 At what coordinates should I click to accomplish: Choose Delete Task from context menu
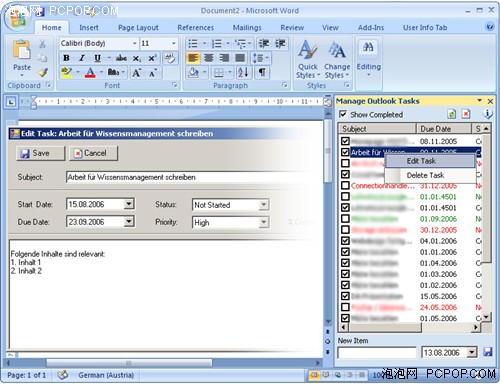point(430,175)
